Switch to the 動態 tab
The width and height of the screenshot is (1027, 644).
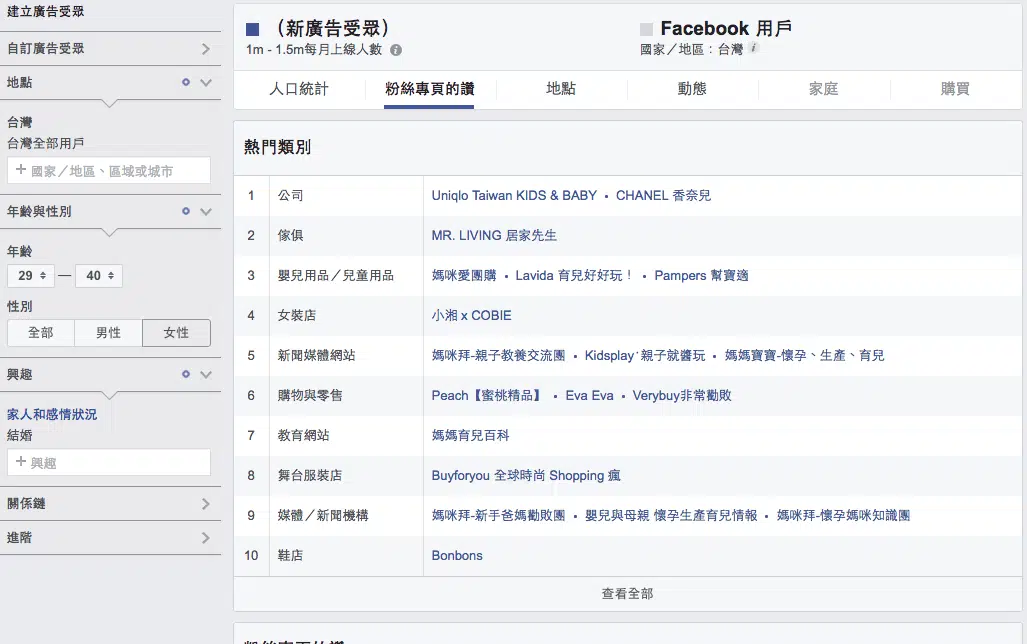692,89
